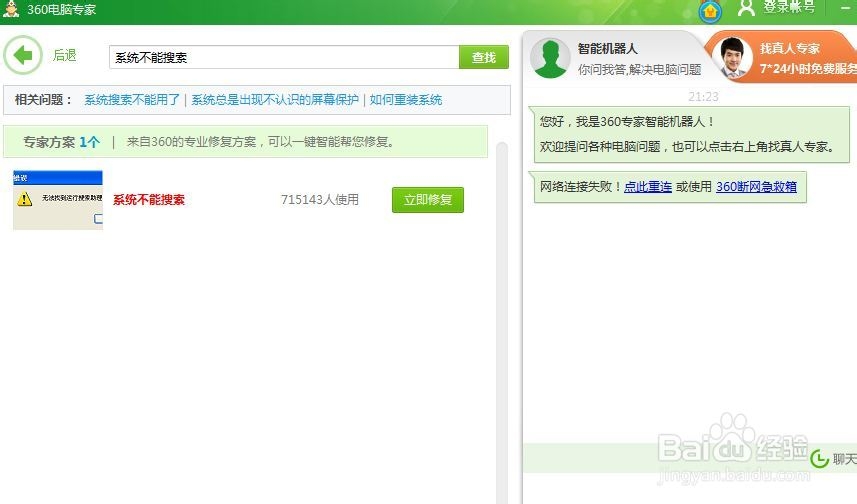Open the 360断网急救箱 link
Viewport: 857px width, 504px height.
click(756, 187)
